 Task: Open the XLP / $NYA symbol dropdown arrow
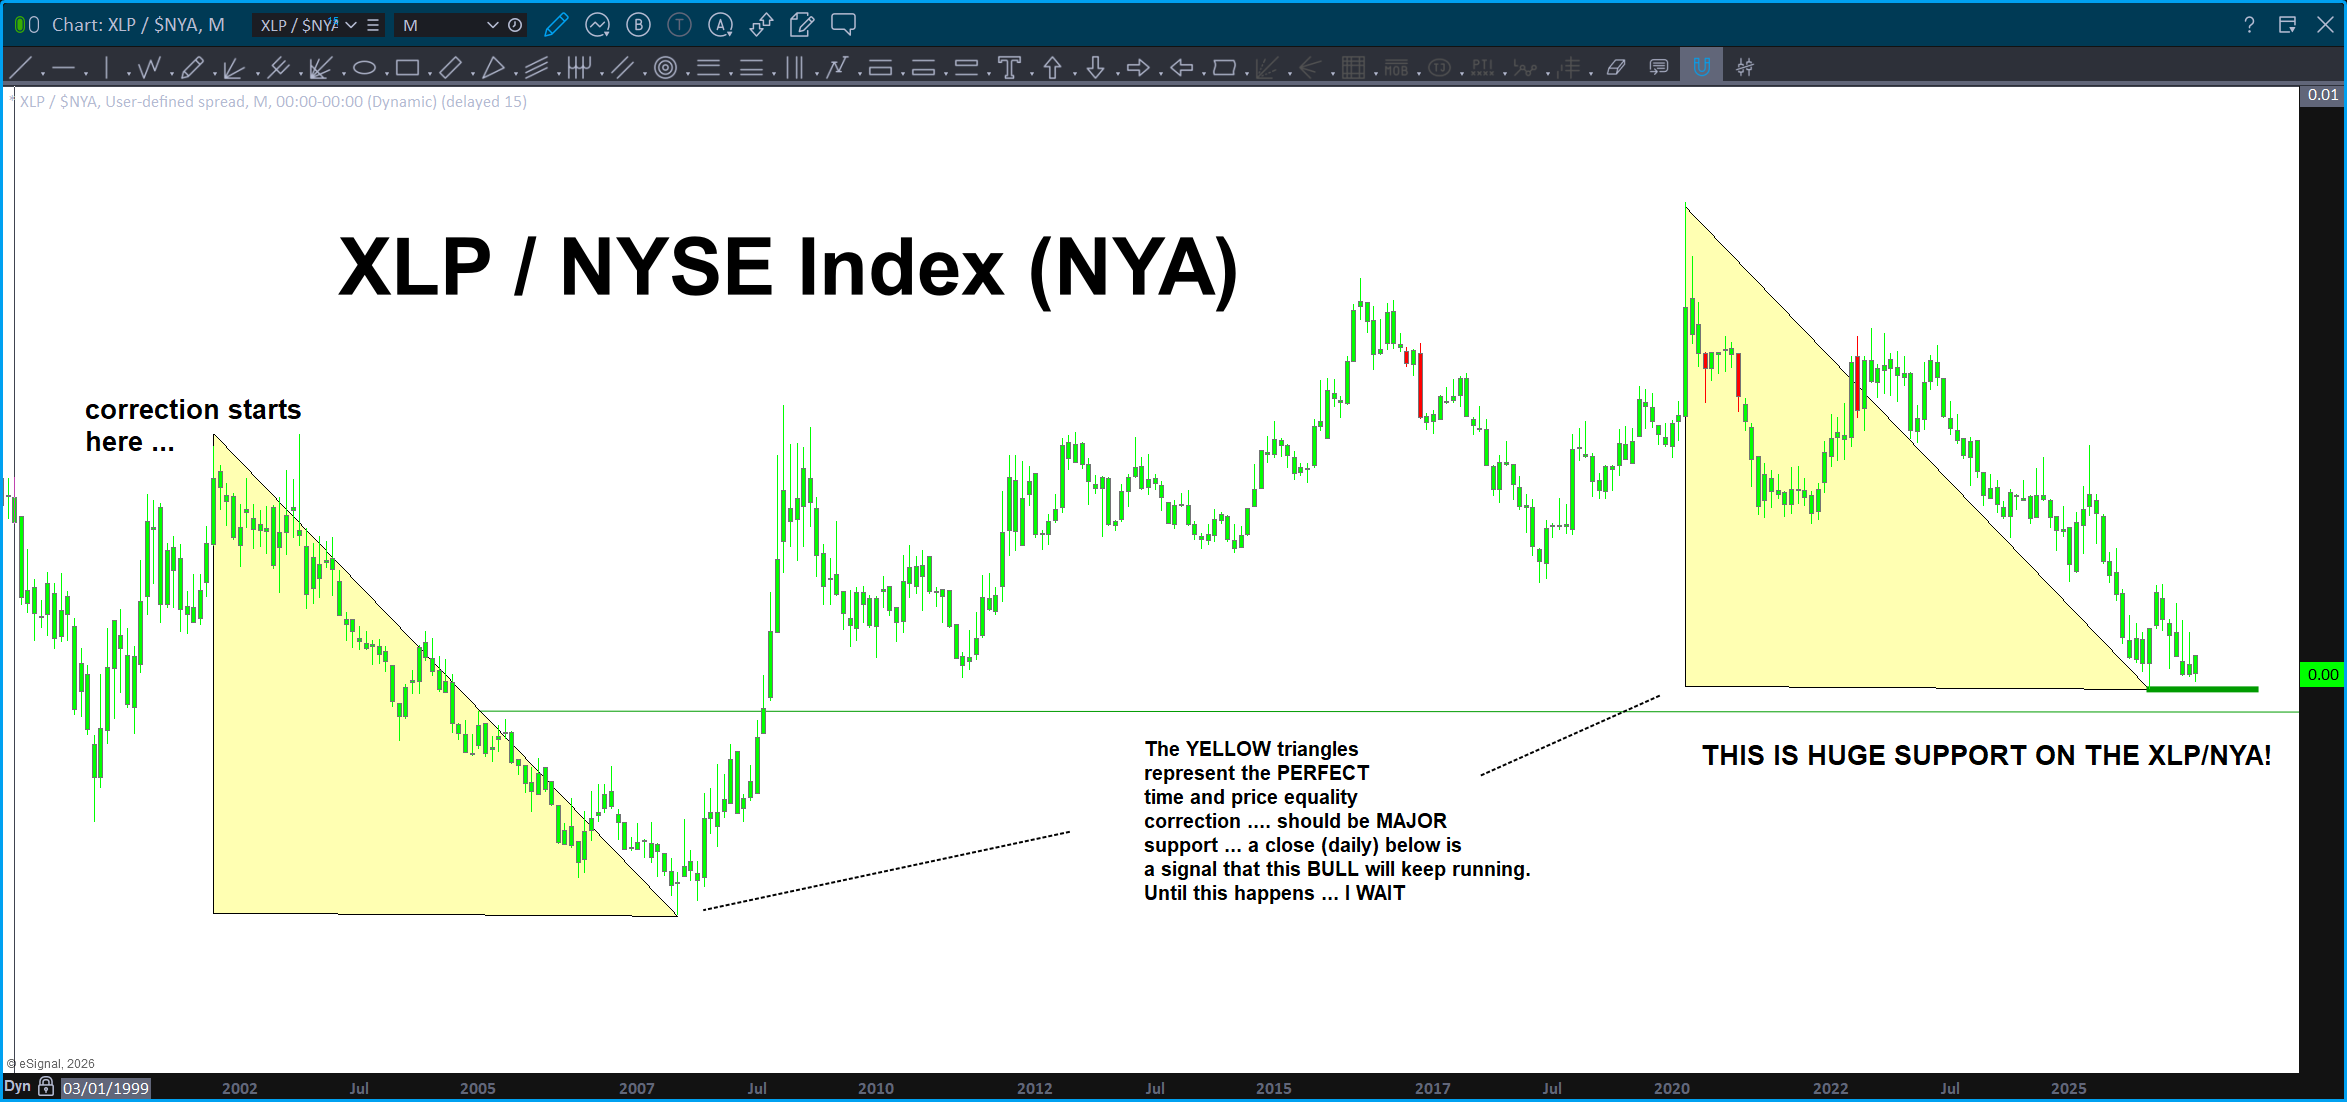pos(351,25)
